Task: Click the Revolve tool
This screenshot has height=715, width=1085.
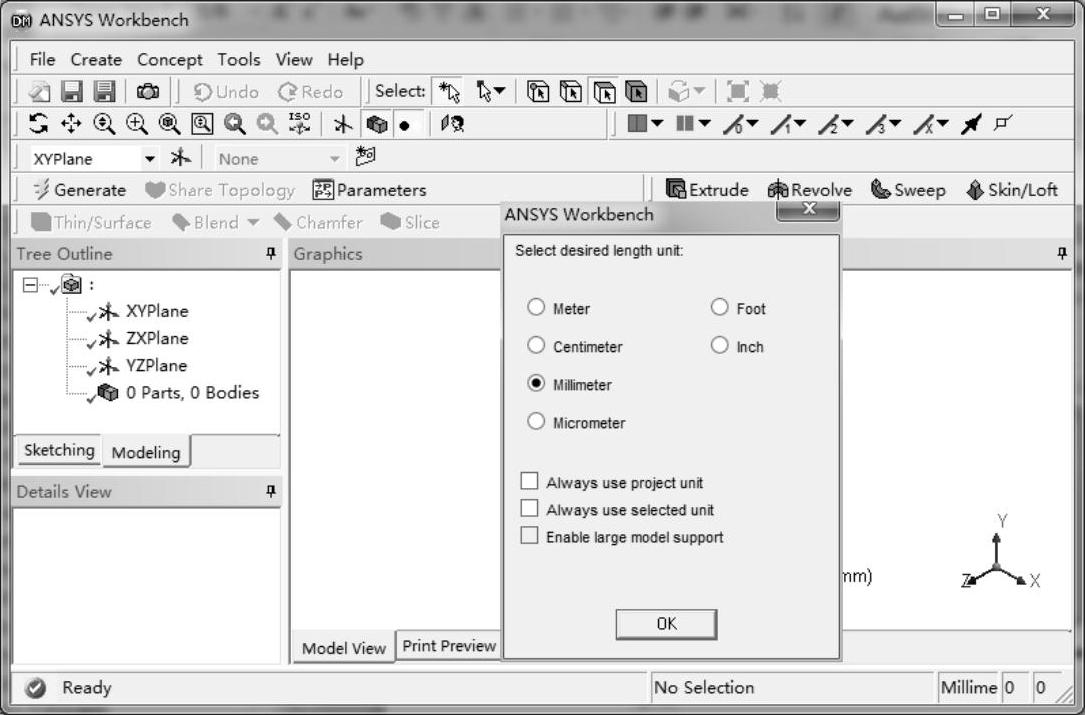Action: (x=810, y=190)
